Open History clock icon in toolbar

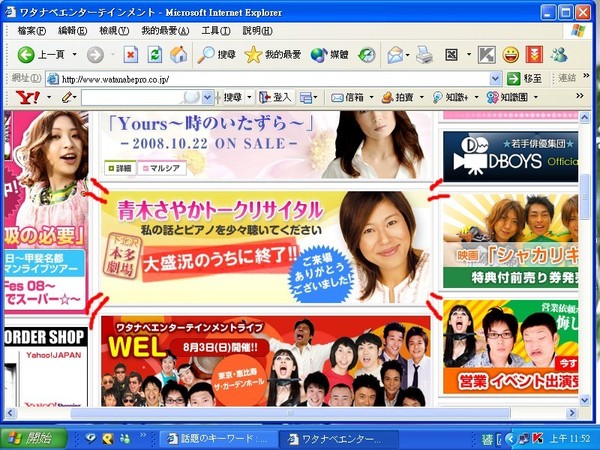point(367,55)
